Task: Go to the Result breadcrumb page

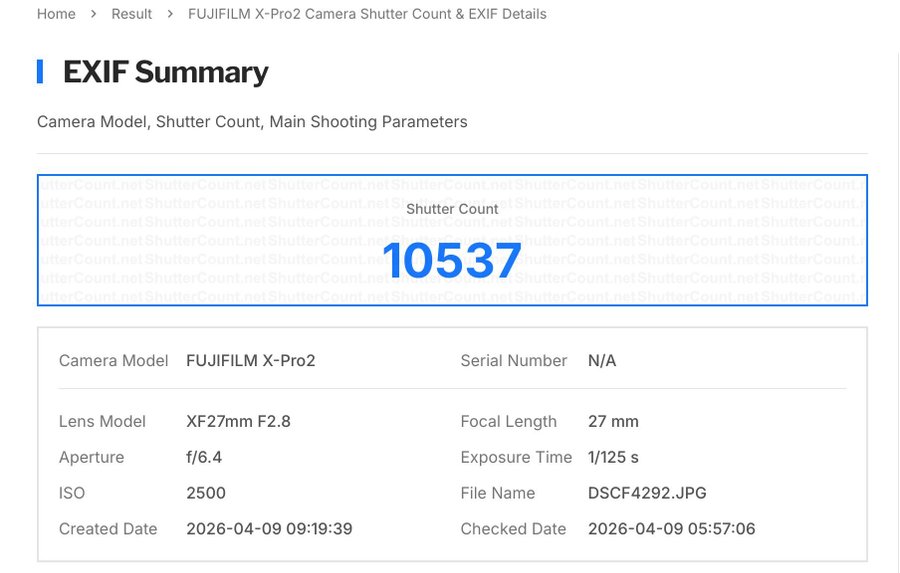Action: pos(132,14)
